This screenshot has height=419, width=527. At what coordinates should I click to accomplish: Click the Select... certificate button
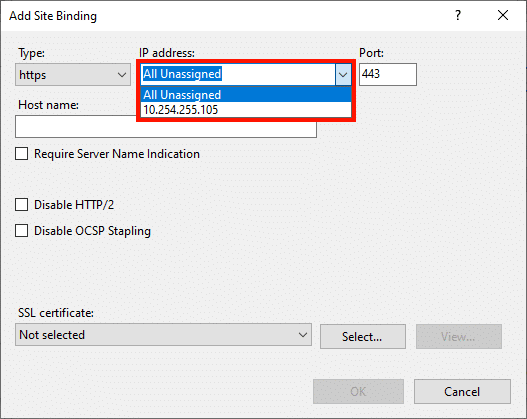[x=363, y=336]
